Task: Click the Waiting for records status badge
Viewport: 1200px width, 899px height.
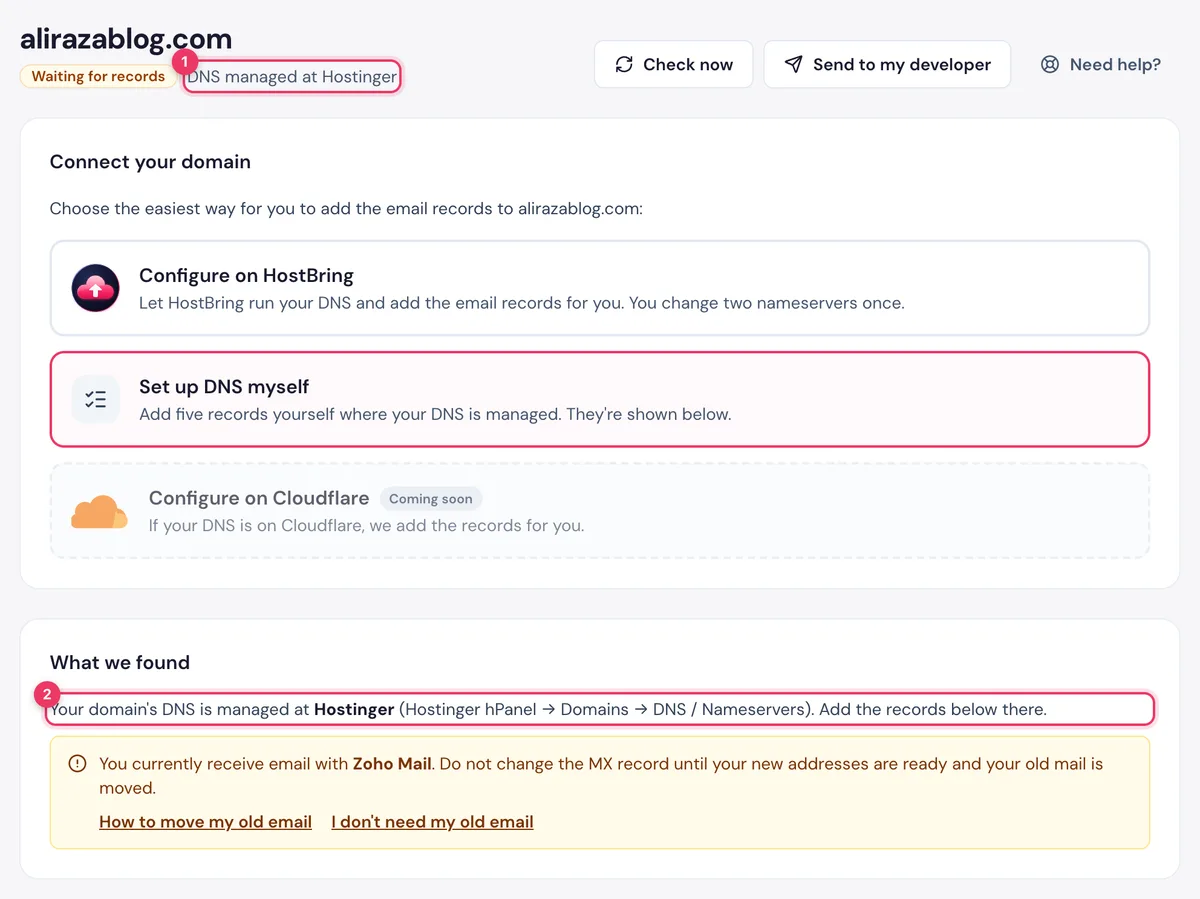Action: (x=98, y=76)
